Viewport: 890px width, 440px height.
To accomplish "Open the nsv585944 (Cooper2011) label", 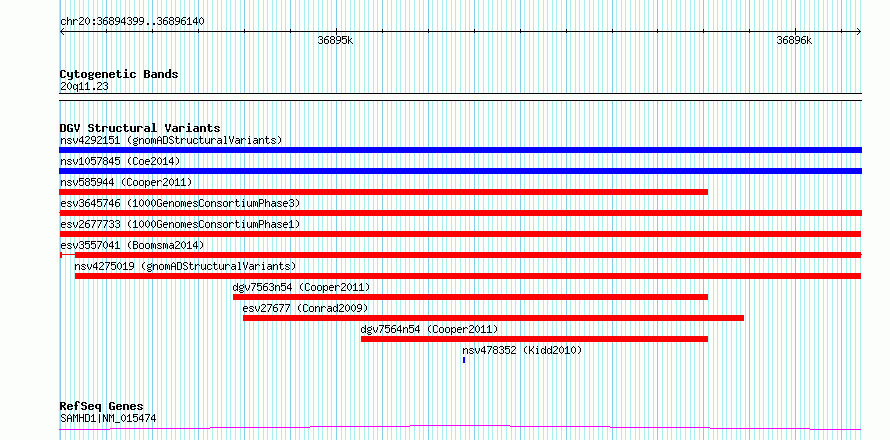I will click(126, 182).
